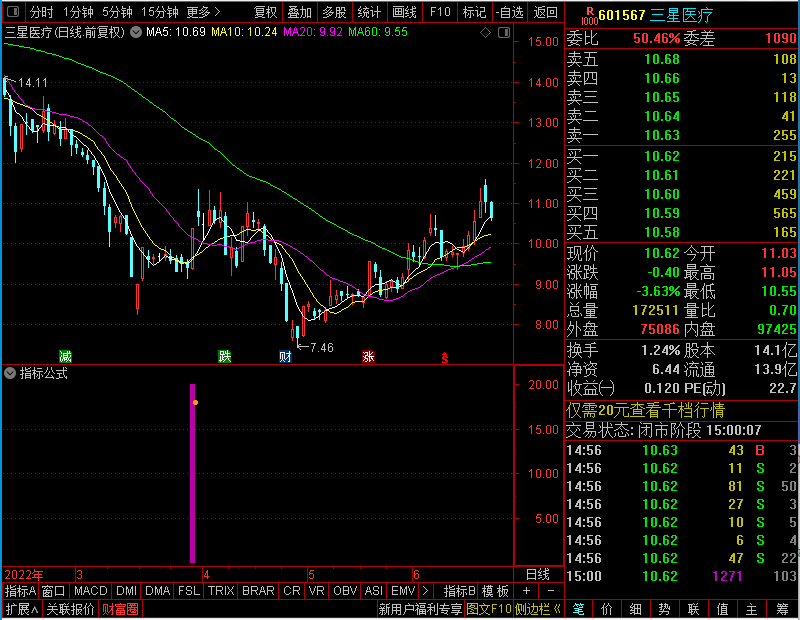Open the 复权 adjustment menu
Image resolution: width=800 pixels, height=620 pixels.
265,12
